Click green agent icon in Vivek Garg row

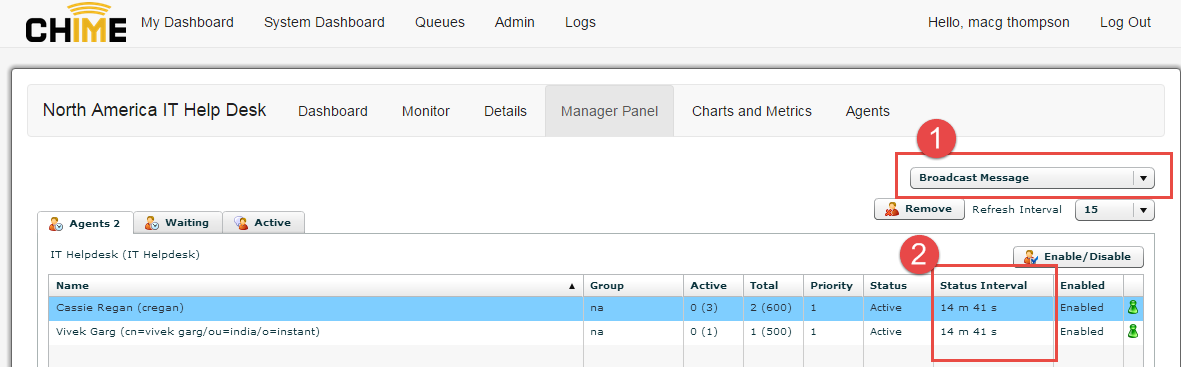[x=1132, y=331]
